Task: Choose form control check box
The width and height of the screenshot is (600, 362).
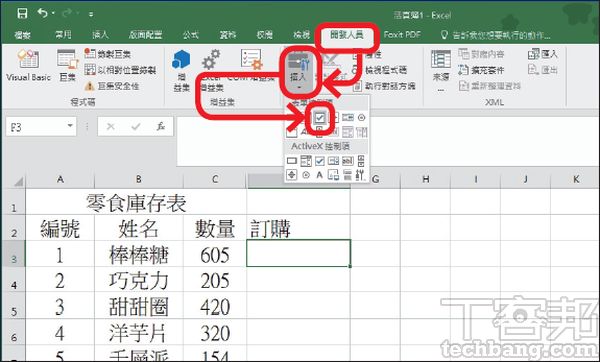Action: coord(320,117)
